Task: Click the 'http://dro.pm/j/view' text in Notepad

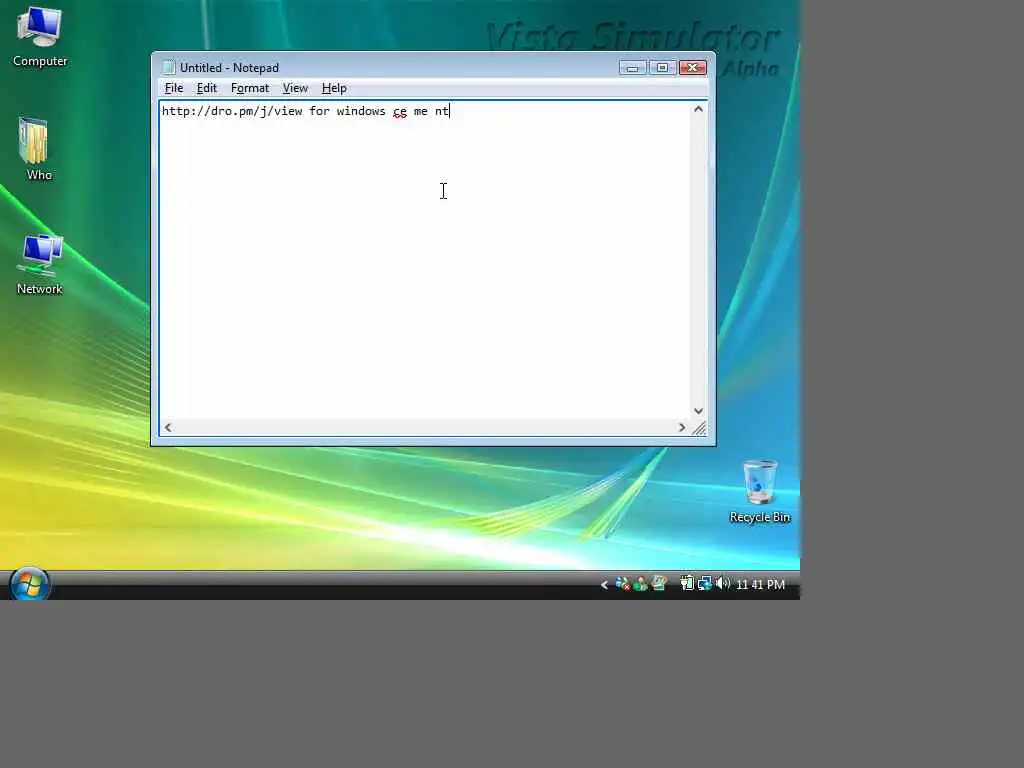Action: tap(232, 111)
